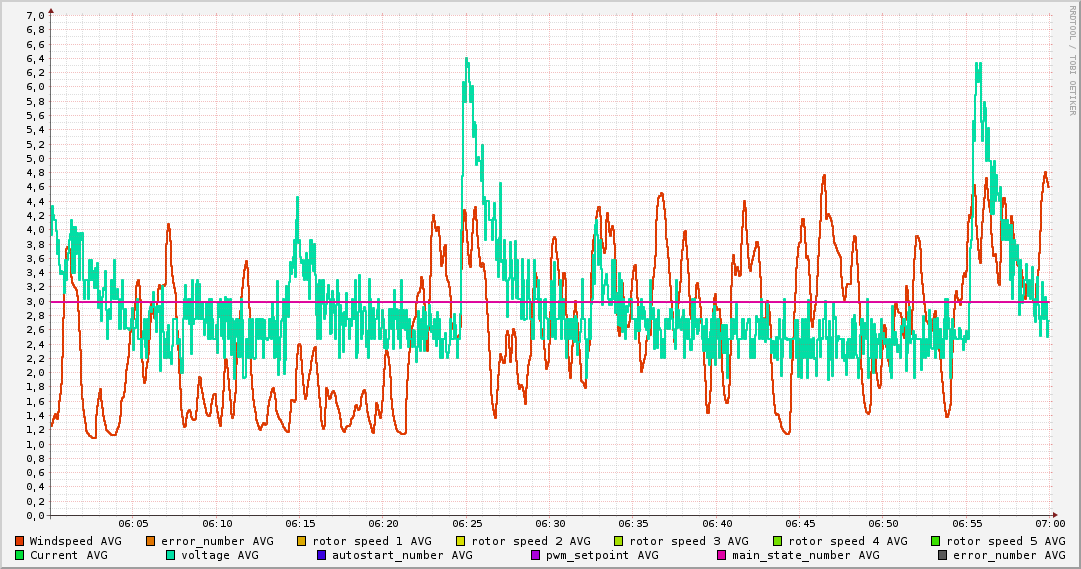Click the 3,0 value on the y-axis

tap(34, 301)
